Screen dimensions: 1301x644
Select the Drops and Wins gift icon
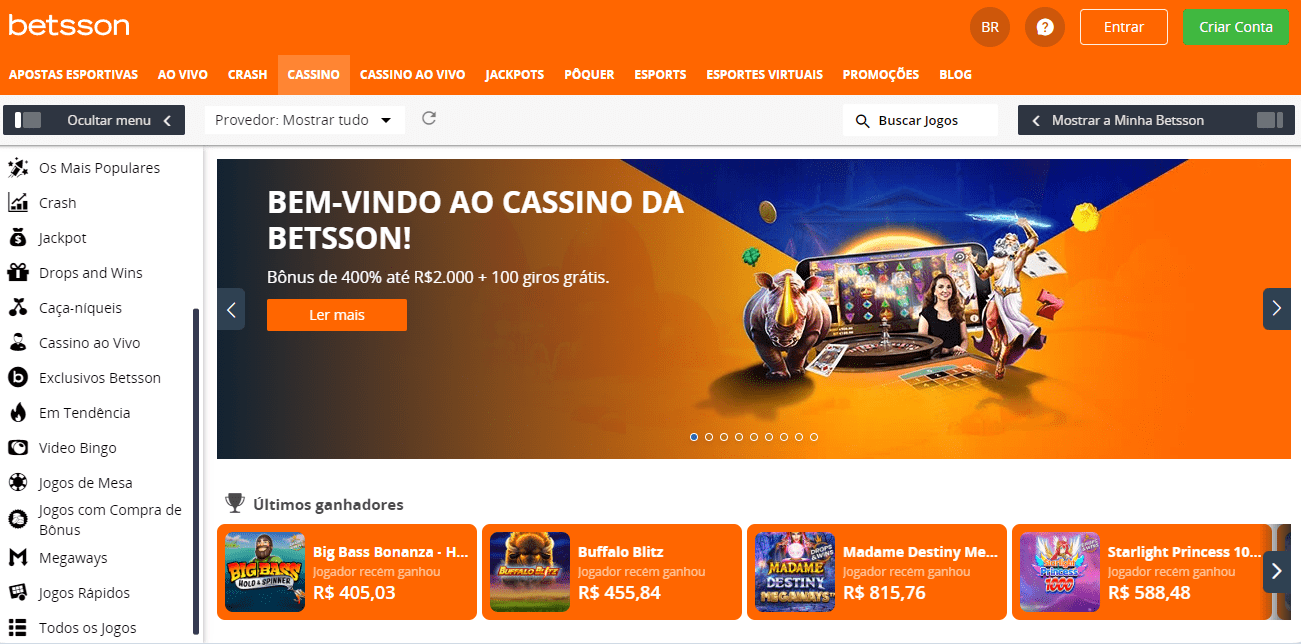coord(18,273)
